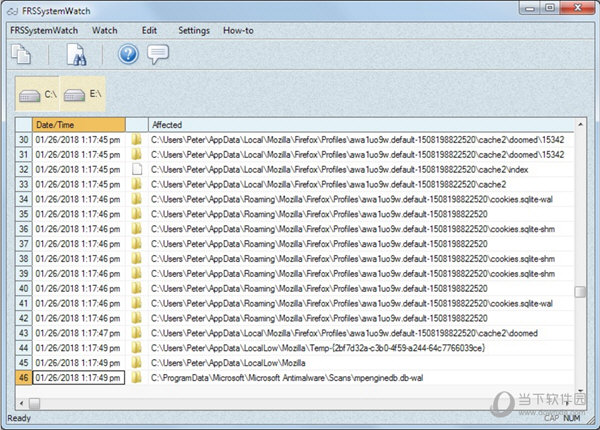The image size is (600, 430).
Task: Open the blue help question mark icon
Action: [x=128, y=54]
